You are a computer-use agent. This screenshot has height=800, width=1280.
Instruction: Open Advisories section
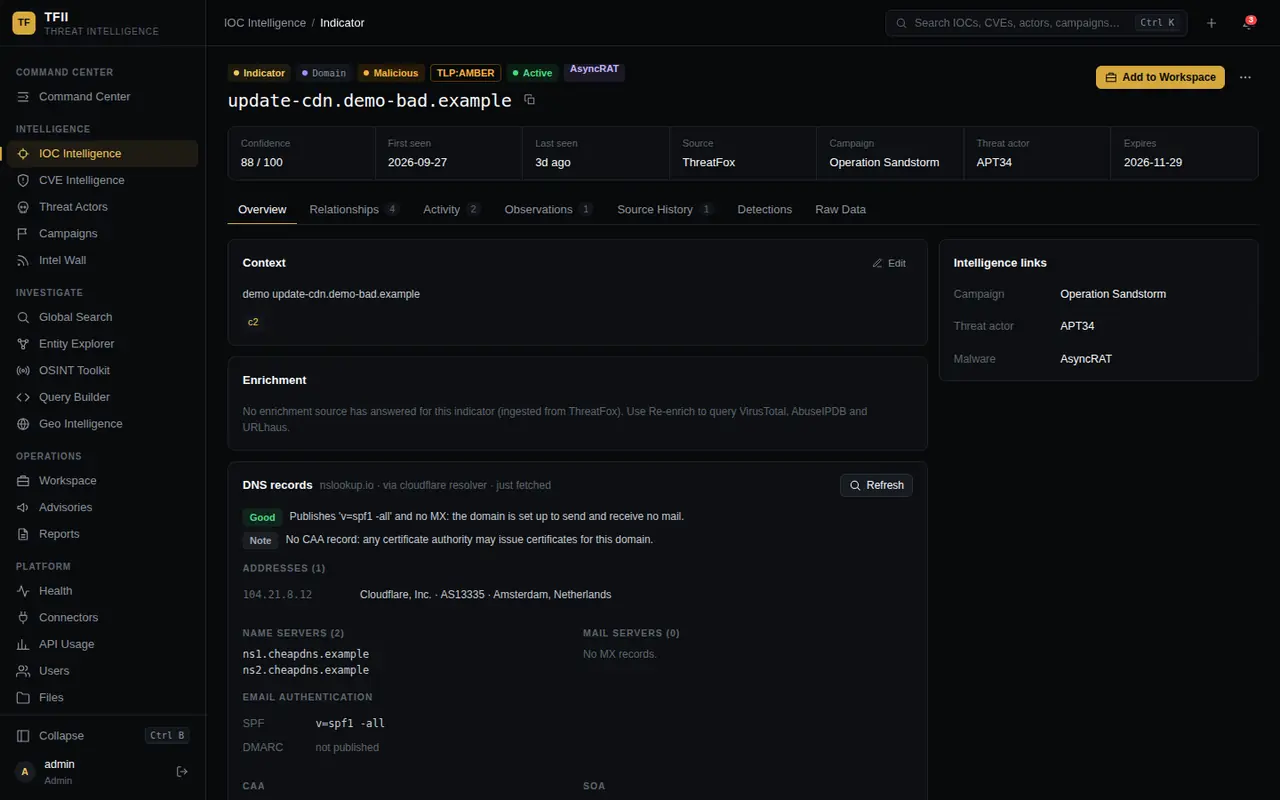coord(103,507)
